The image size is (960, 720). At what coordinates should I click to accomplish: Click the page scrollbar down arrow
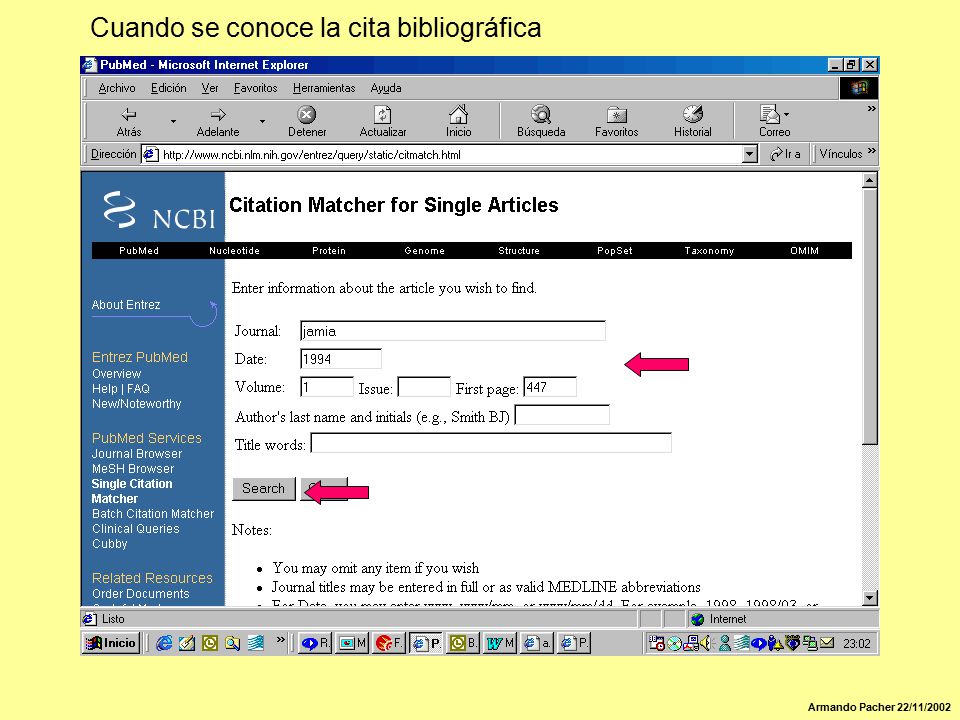coord(869,598)
